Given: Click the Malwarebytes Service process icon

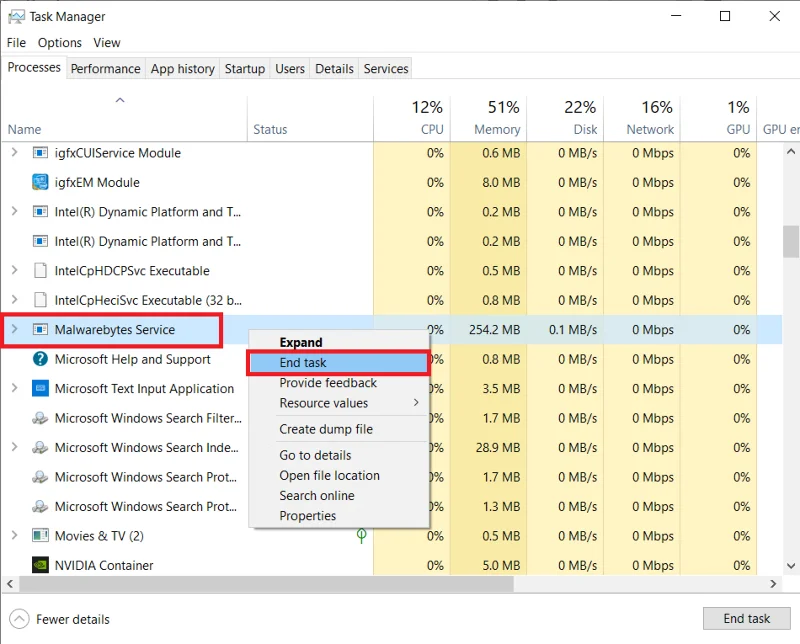Looking at the screenshot, I should pos(40,330).
